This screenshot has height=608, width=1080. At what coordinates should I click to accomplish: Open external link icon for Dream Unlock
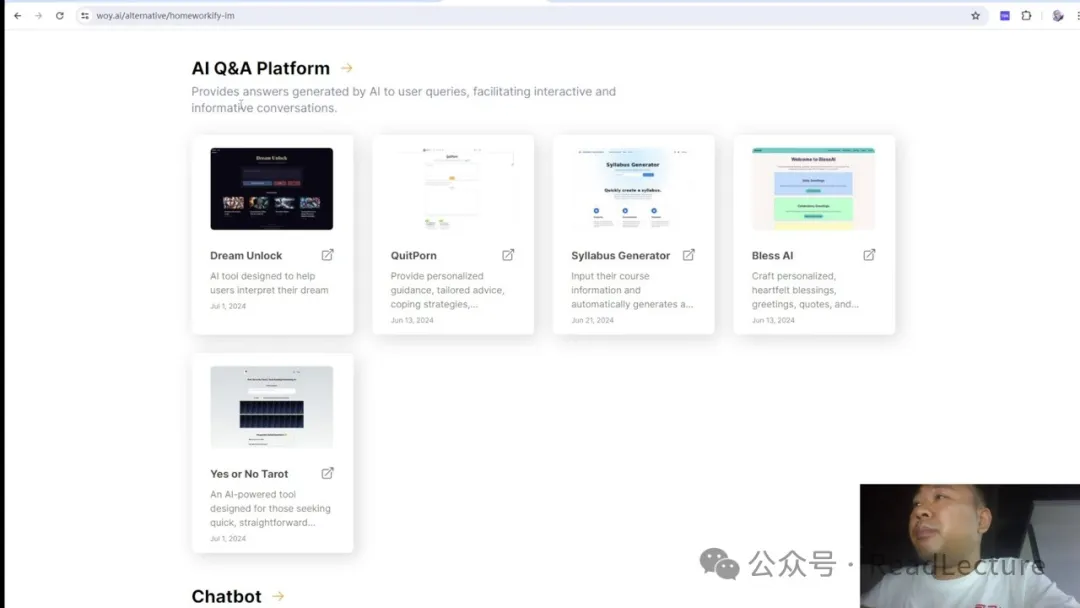click(x=327, y=255)
